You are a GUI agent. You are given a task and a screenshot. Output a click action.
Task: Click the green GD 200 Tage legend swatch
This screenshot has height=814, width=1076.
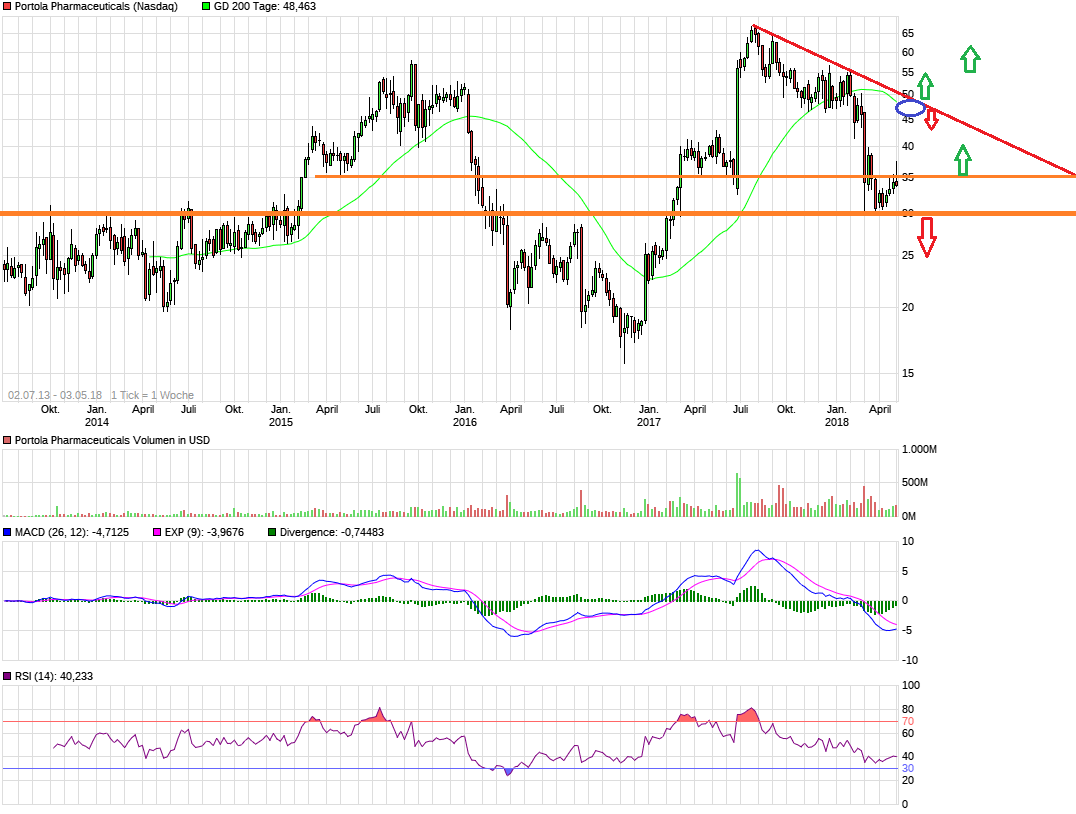206,6
